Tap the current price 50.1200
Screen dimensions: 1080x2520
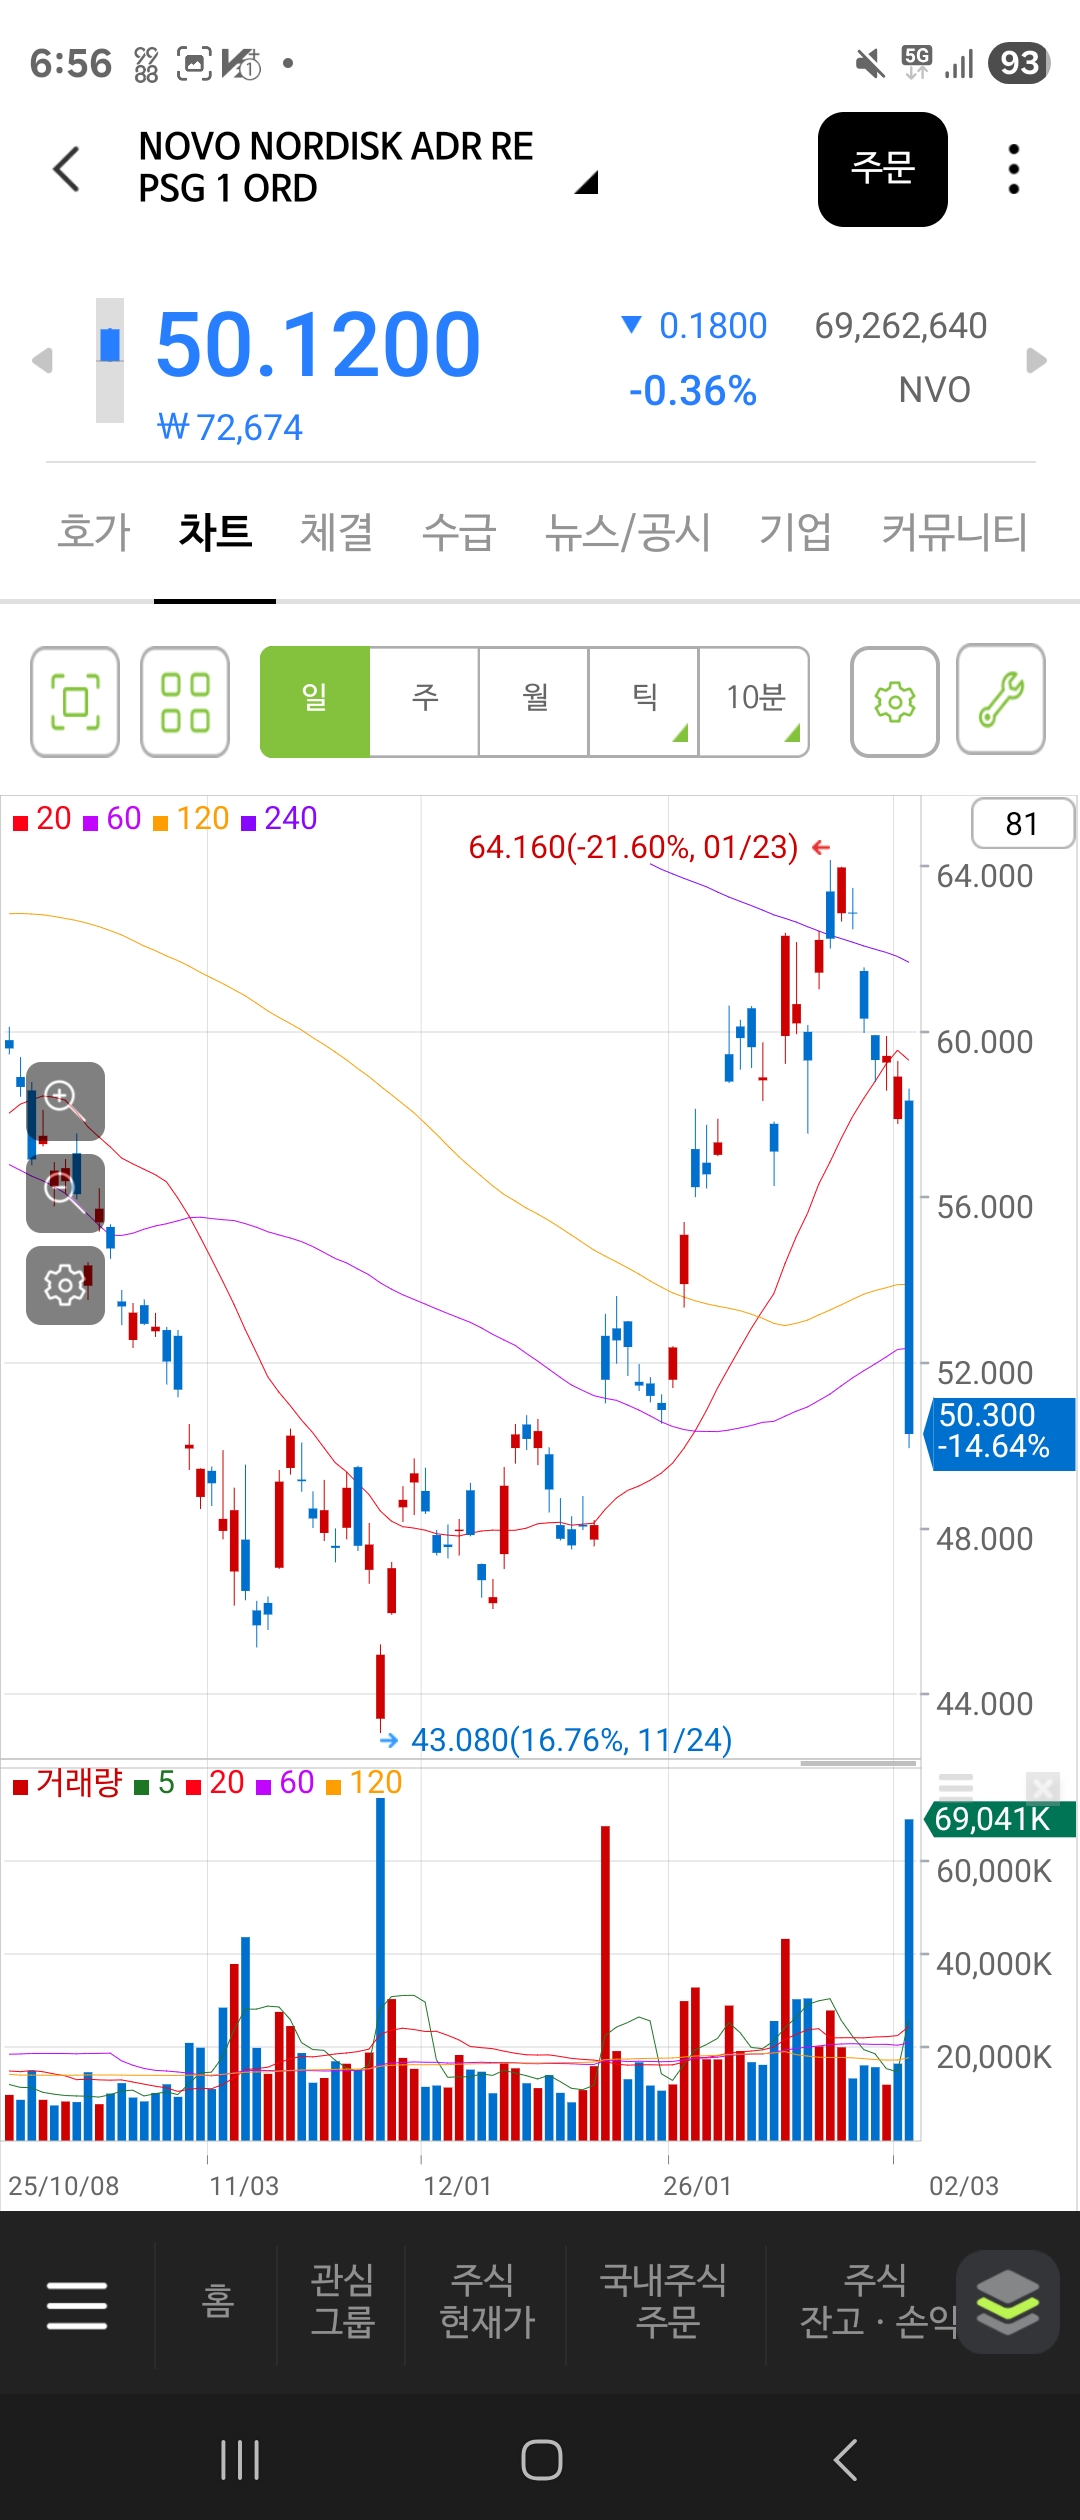[x=318, y=344]
